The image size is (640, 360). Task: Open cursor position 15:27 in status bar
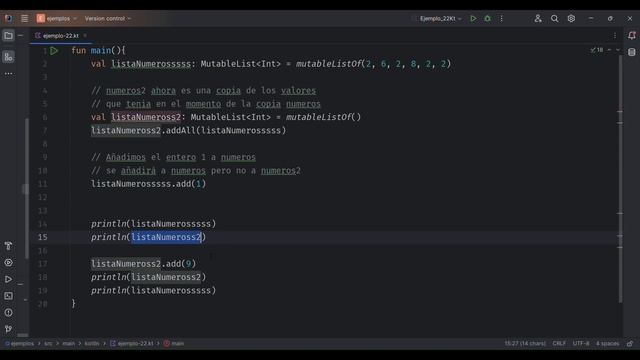525,344
